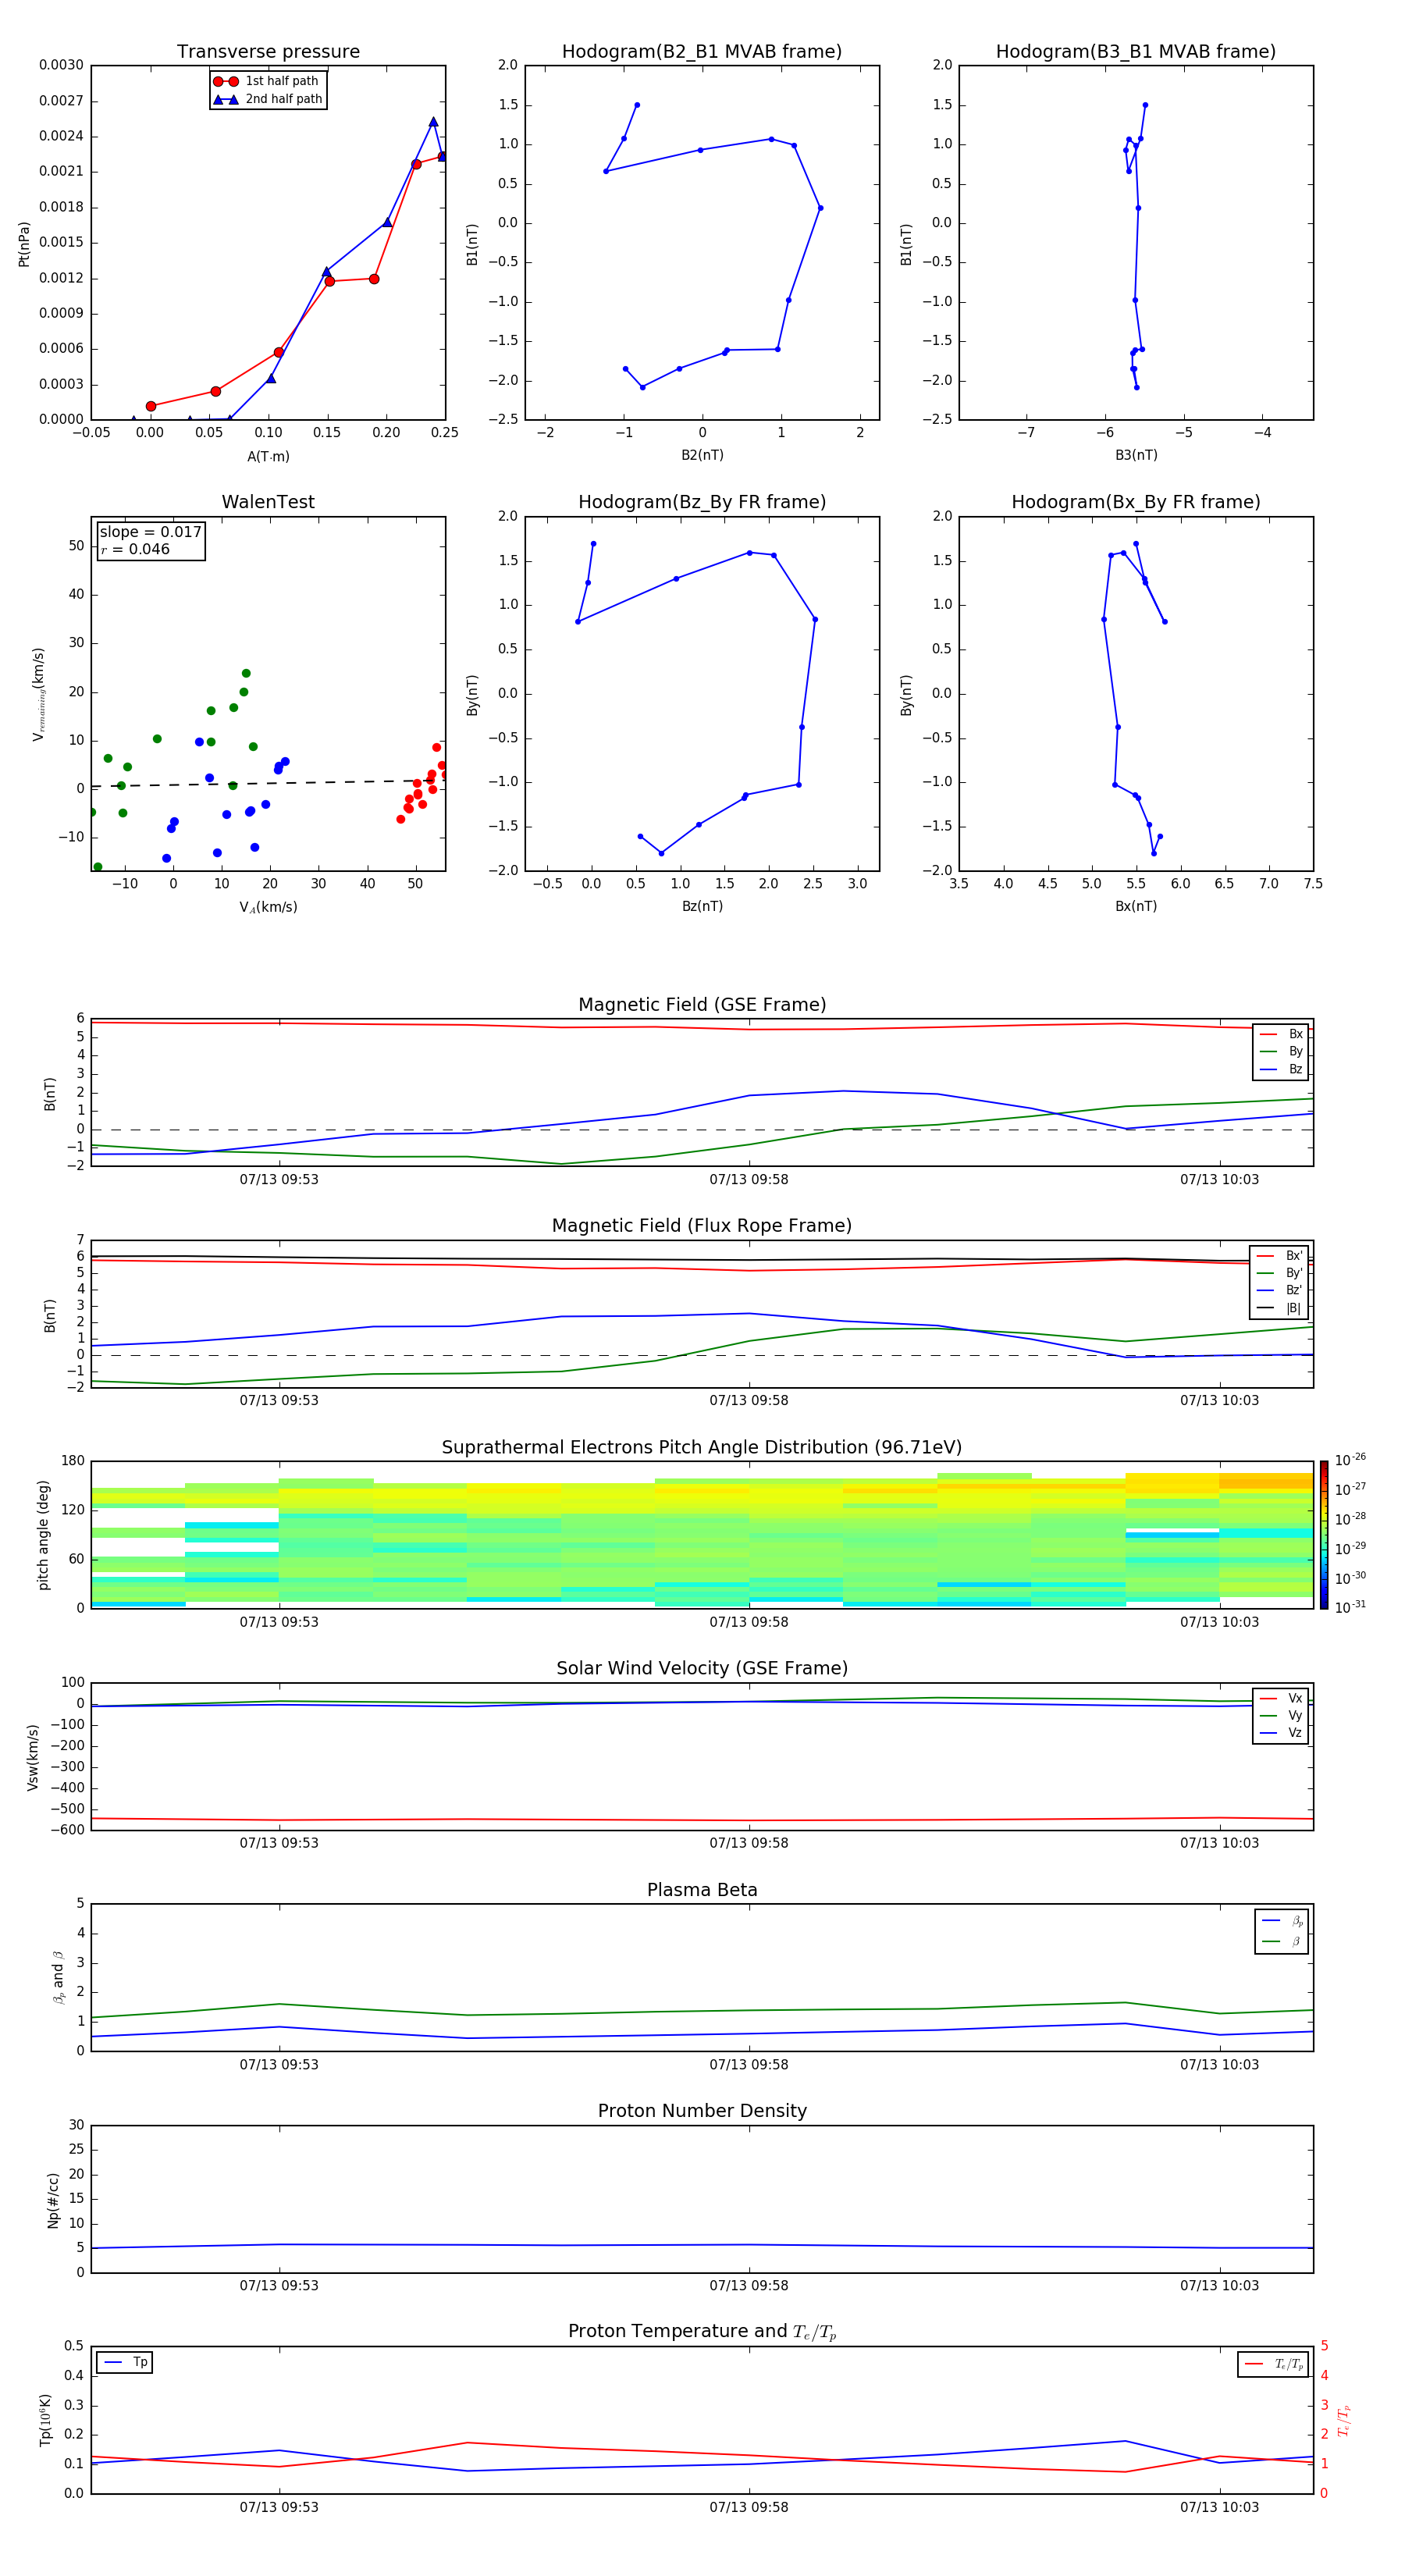Select the |B| entry in Flux Rope legend
The image size is (1405, 2576).
click(1280, 1308)
